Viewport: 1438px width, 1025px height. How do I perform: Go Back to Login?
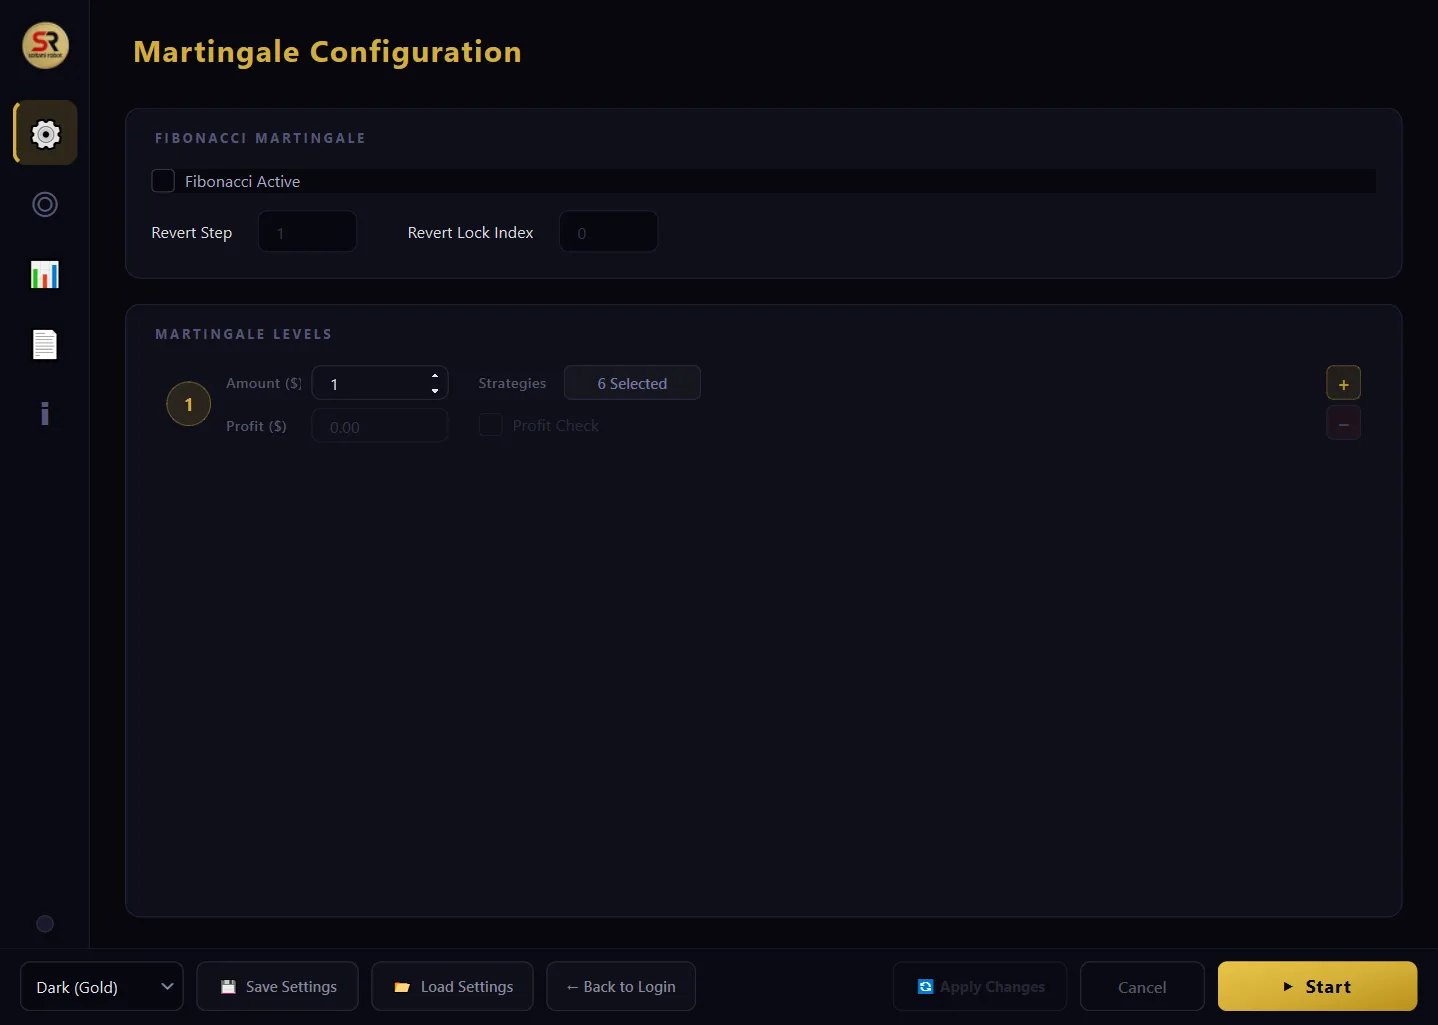621,987
